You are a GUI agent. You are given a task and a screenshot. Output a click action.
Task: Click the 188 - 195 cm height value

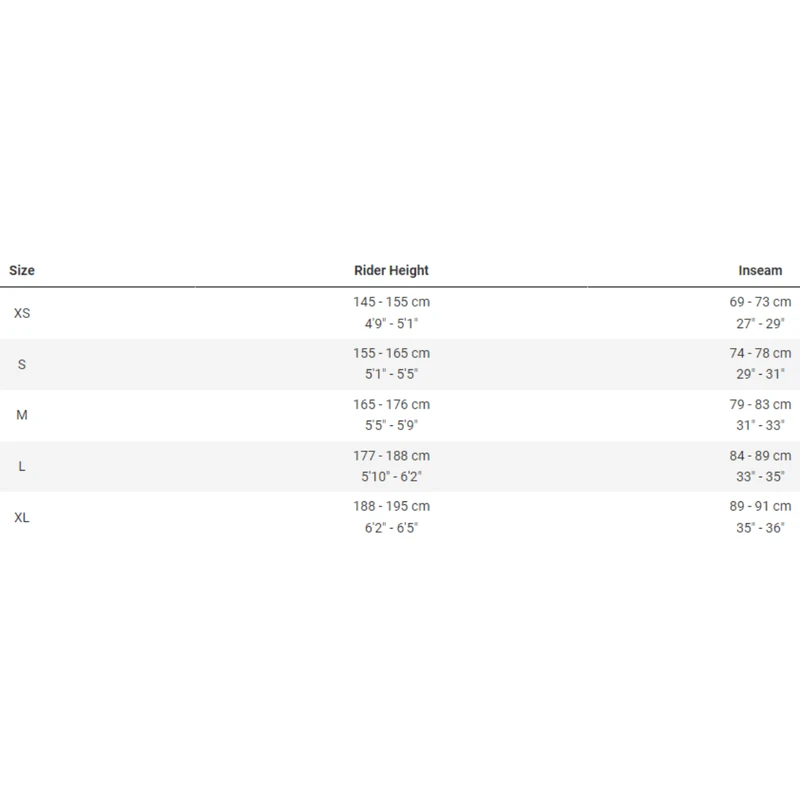pos(391,506)
